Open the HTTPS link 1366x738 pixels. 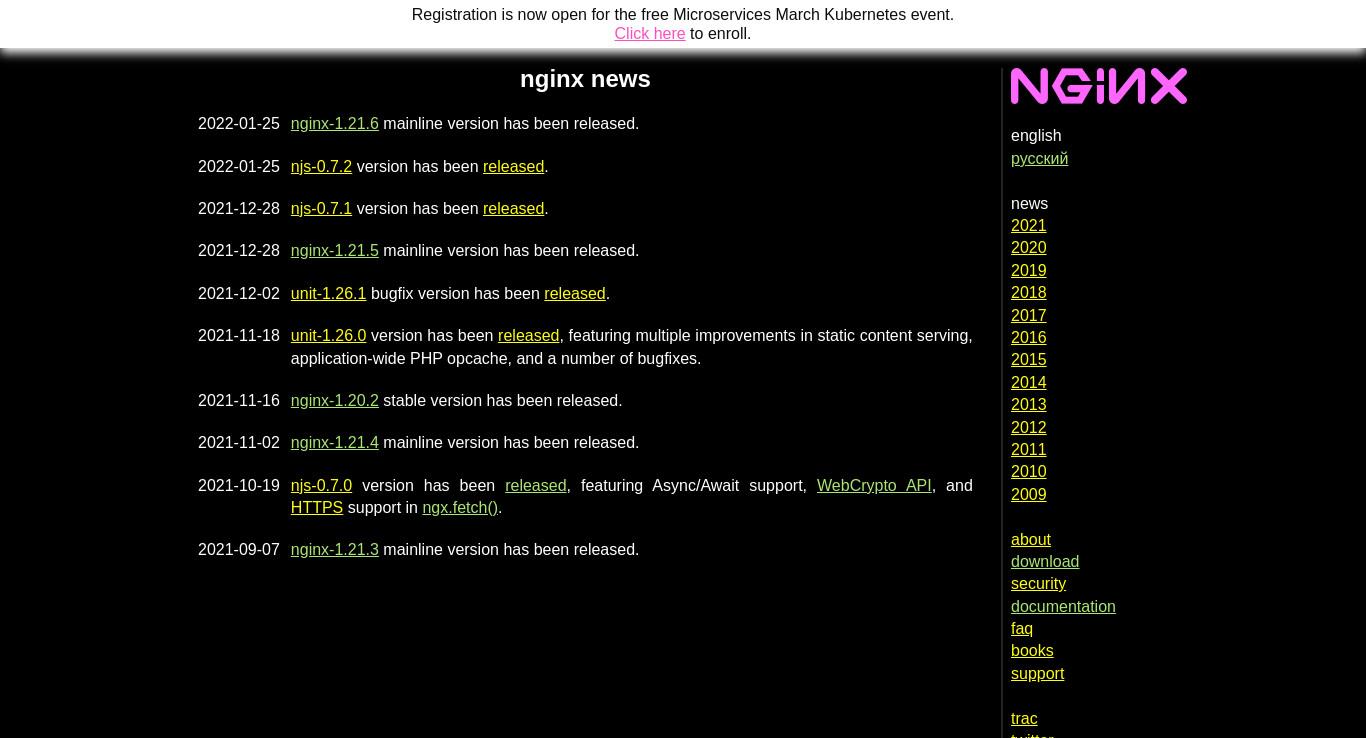pyautogui.click(x=317, y=507)
